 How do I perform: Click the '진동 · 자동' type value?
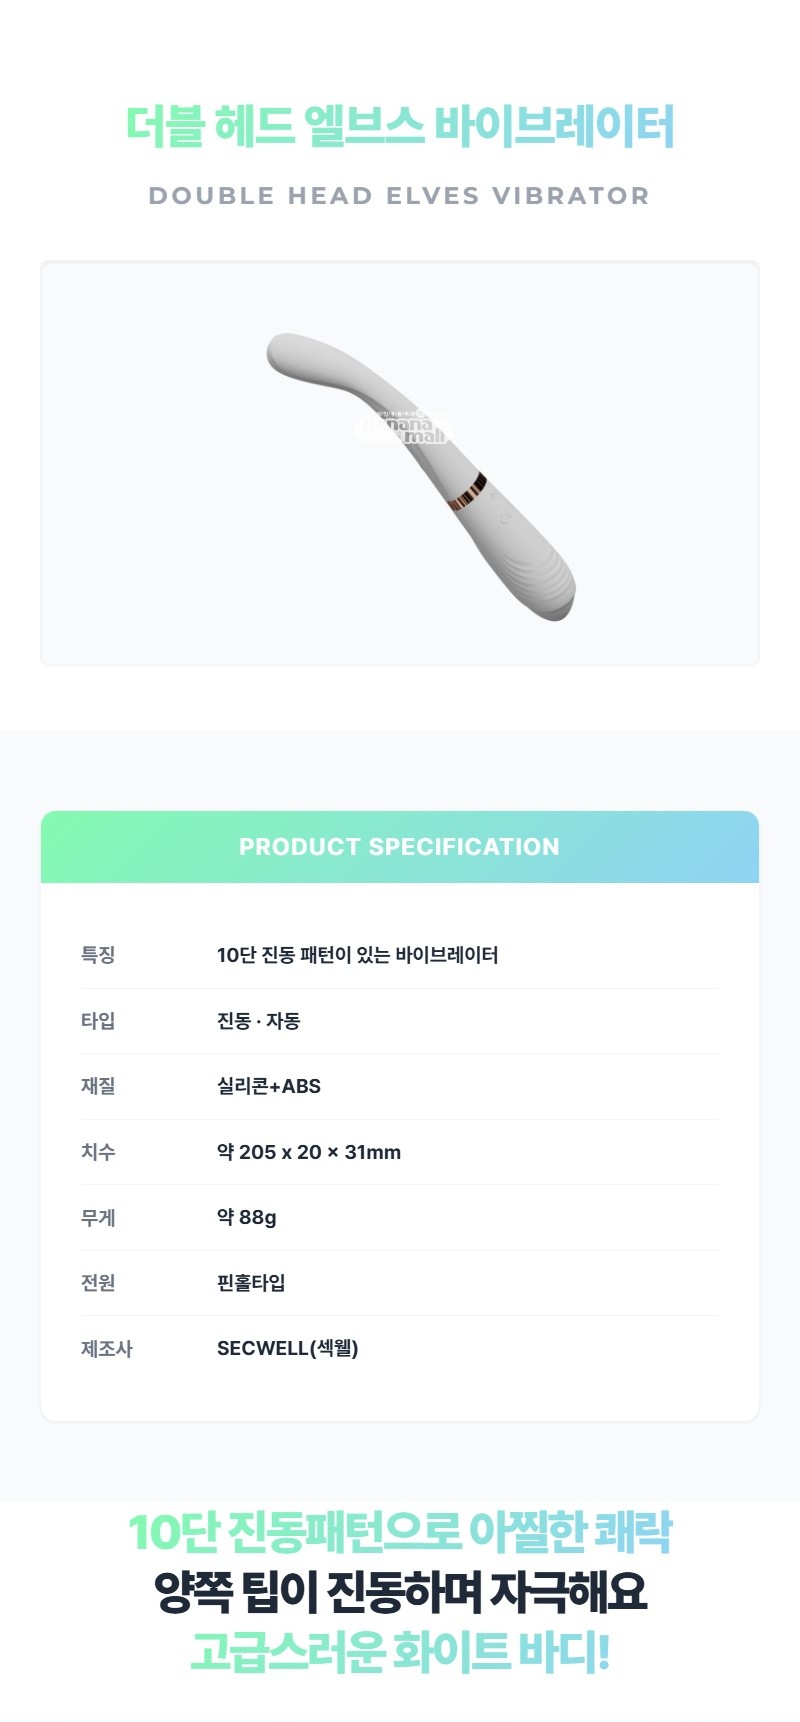click(258, 1021)
